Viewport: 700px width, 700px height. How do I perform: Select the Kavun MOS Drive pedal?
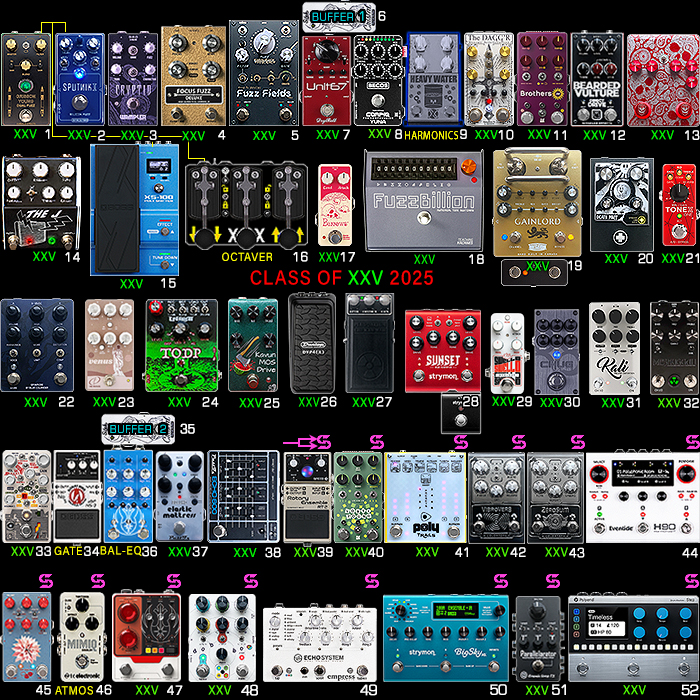(x=253, y=346)
